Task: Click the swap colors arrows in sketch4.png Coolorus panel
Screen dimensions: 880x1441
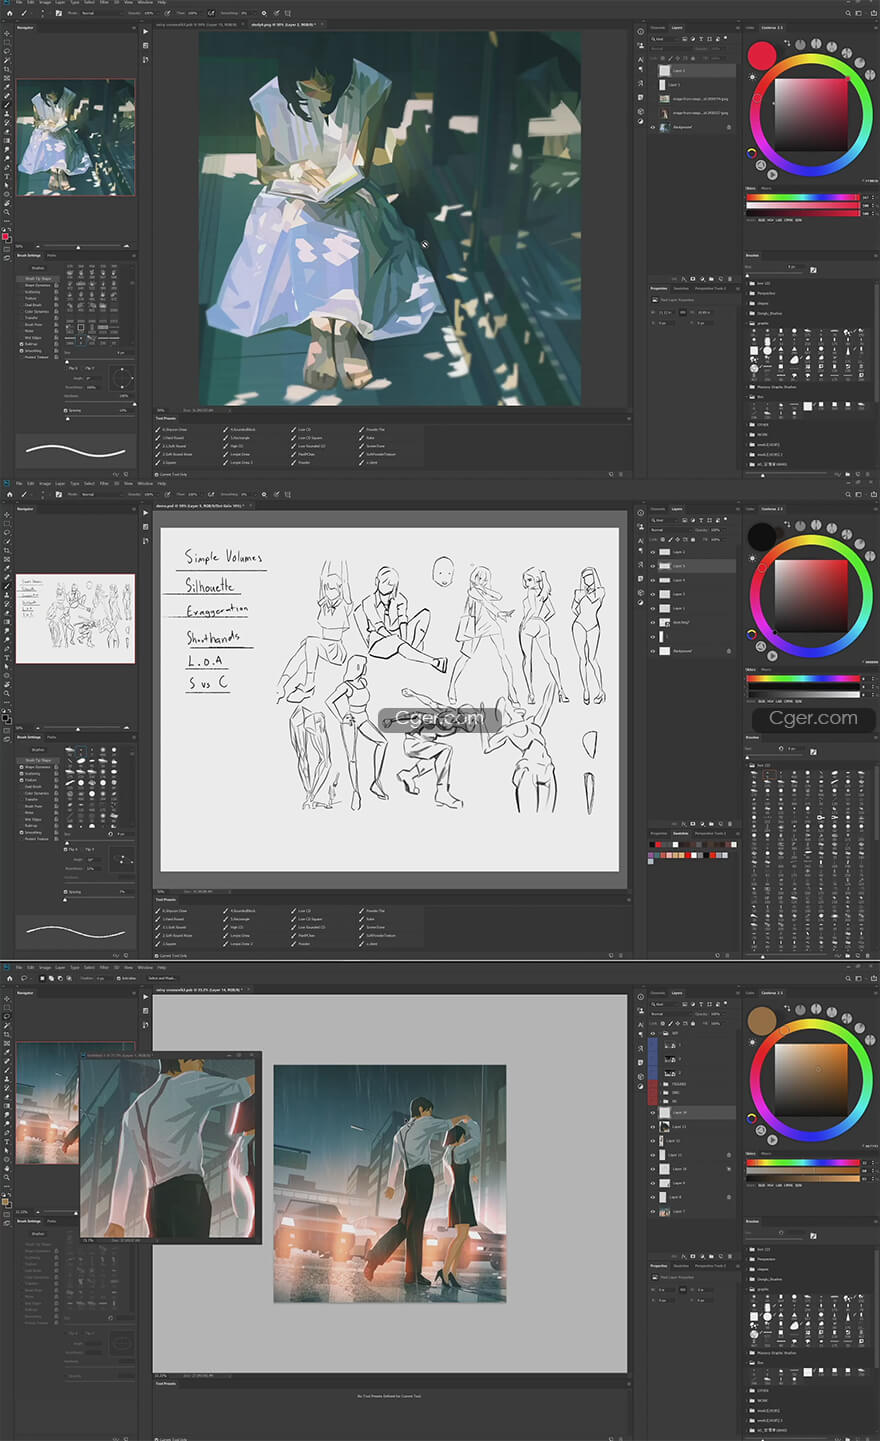Action: [x=788, y=43]
